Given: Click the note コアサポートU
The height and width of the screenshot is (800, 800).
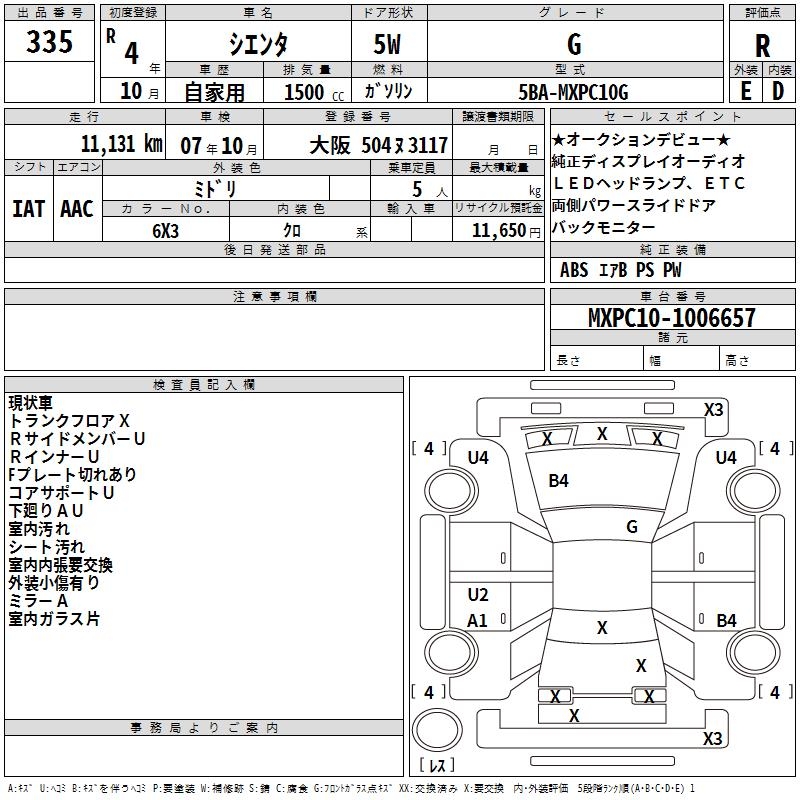Looking at the screenshot, I should pyautogui.click(x=61, y=492).
